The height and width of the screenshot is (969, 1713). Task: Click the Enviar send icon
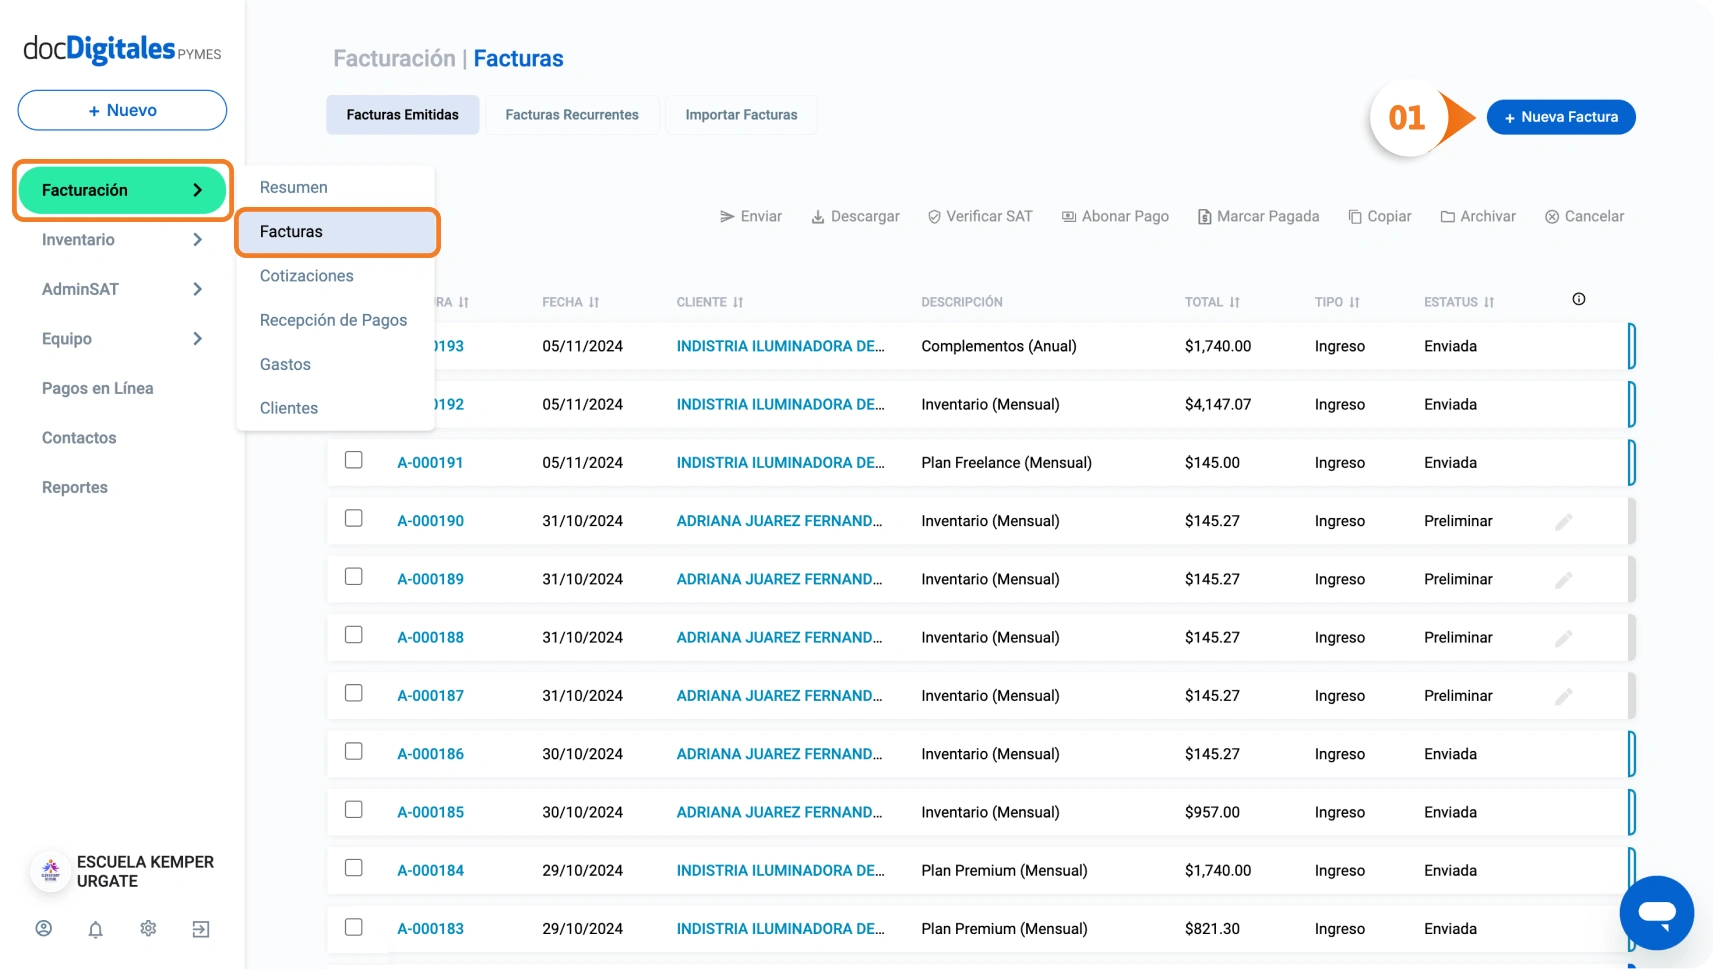(x=727, y=217)
